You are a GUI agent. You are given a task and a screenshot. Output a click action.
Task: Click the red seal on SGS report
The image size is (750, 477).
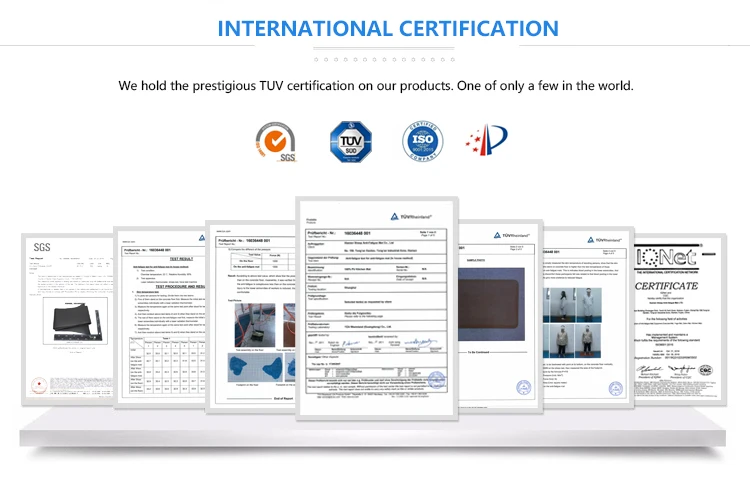(x=39, y=385)
